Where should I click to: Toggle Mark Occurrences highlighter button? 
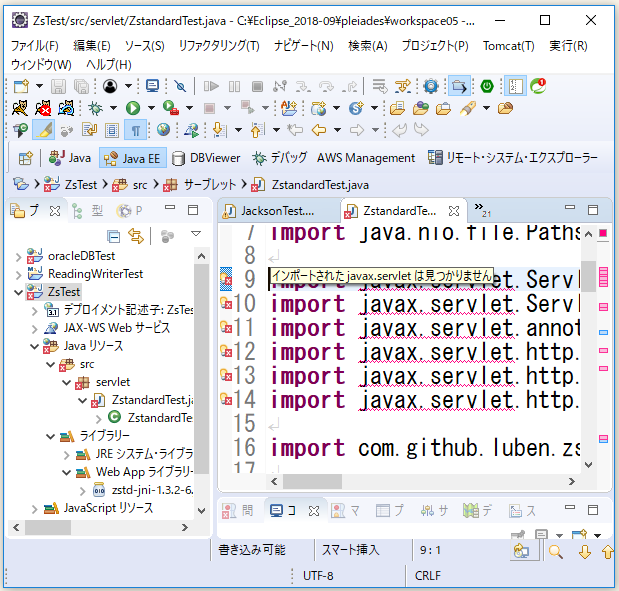tap(43, 129)
